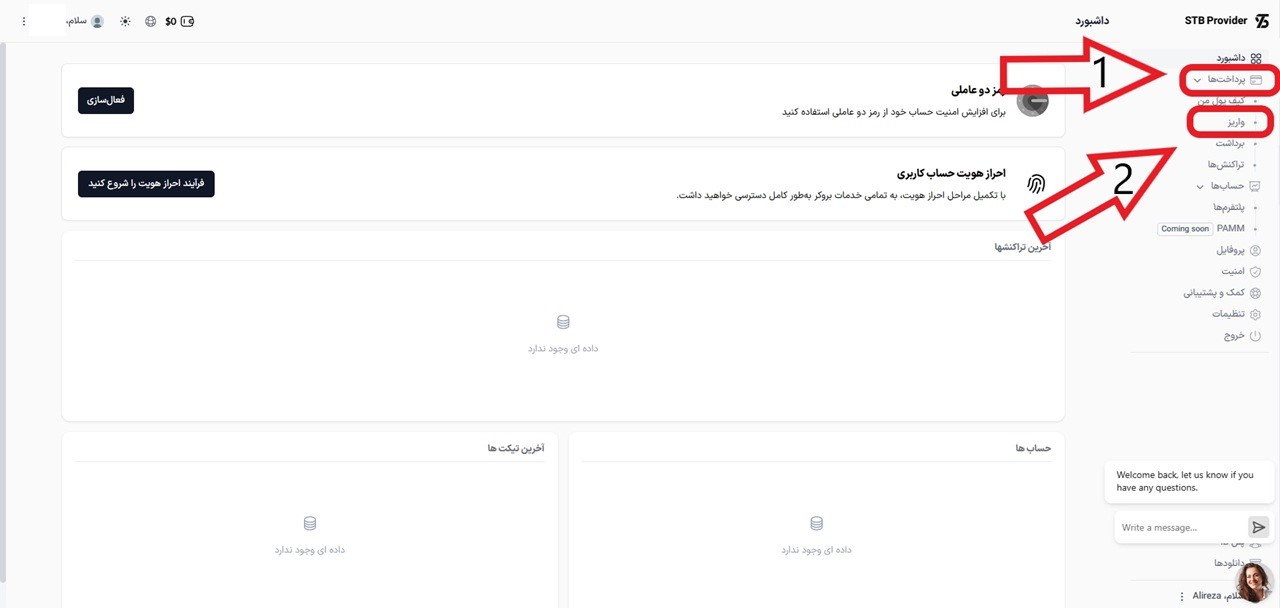Select برداشت withdrawal in sidebar
This screenshot has width=1280, height=608.
click(1230, 144)
